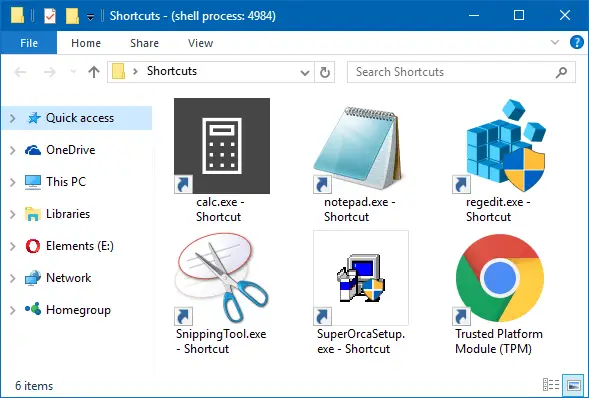
Task: Switch to large thumbnails view layout
Action: pos(574,386)
